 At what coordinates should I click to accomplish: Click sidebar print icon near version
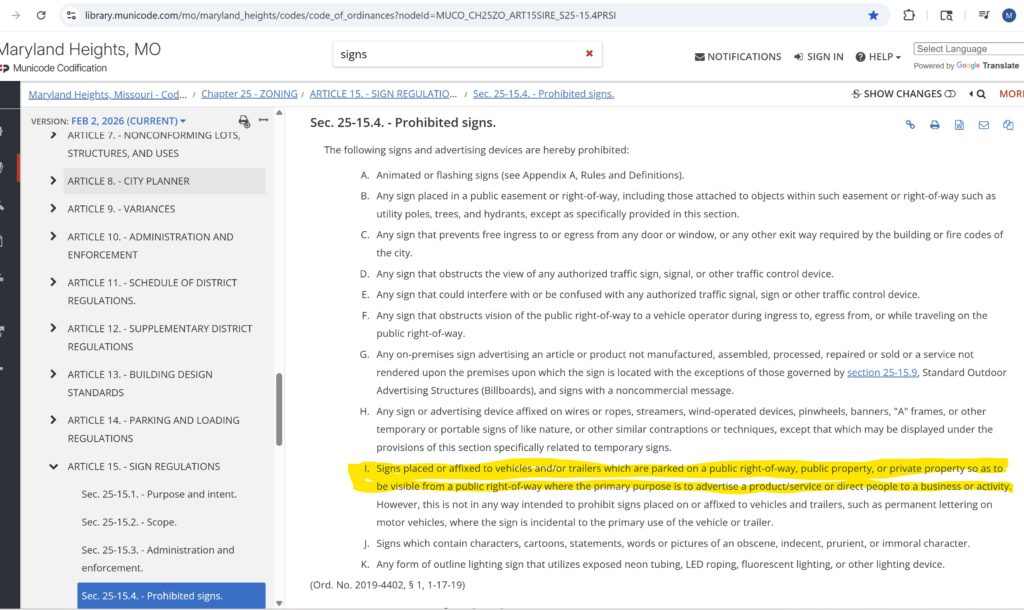point(244,121)
